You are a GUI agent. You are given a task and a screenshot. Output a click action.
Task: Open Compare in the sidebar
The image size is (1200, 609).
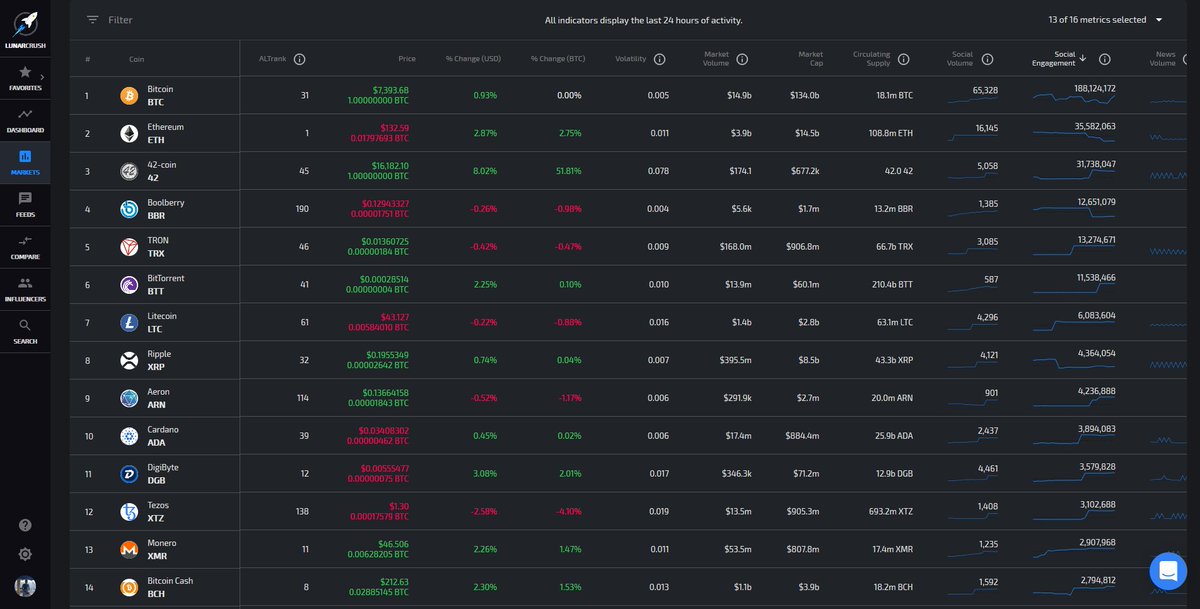pos(25,246)
